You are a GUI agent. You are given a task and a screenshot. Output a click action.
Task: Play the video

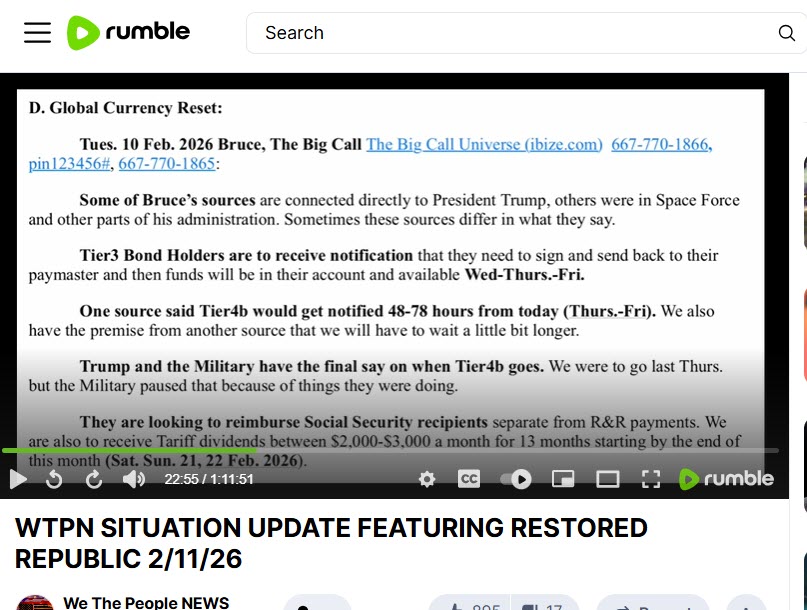(18, 479)
